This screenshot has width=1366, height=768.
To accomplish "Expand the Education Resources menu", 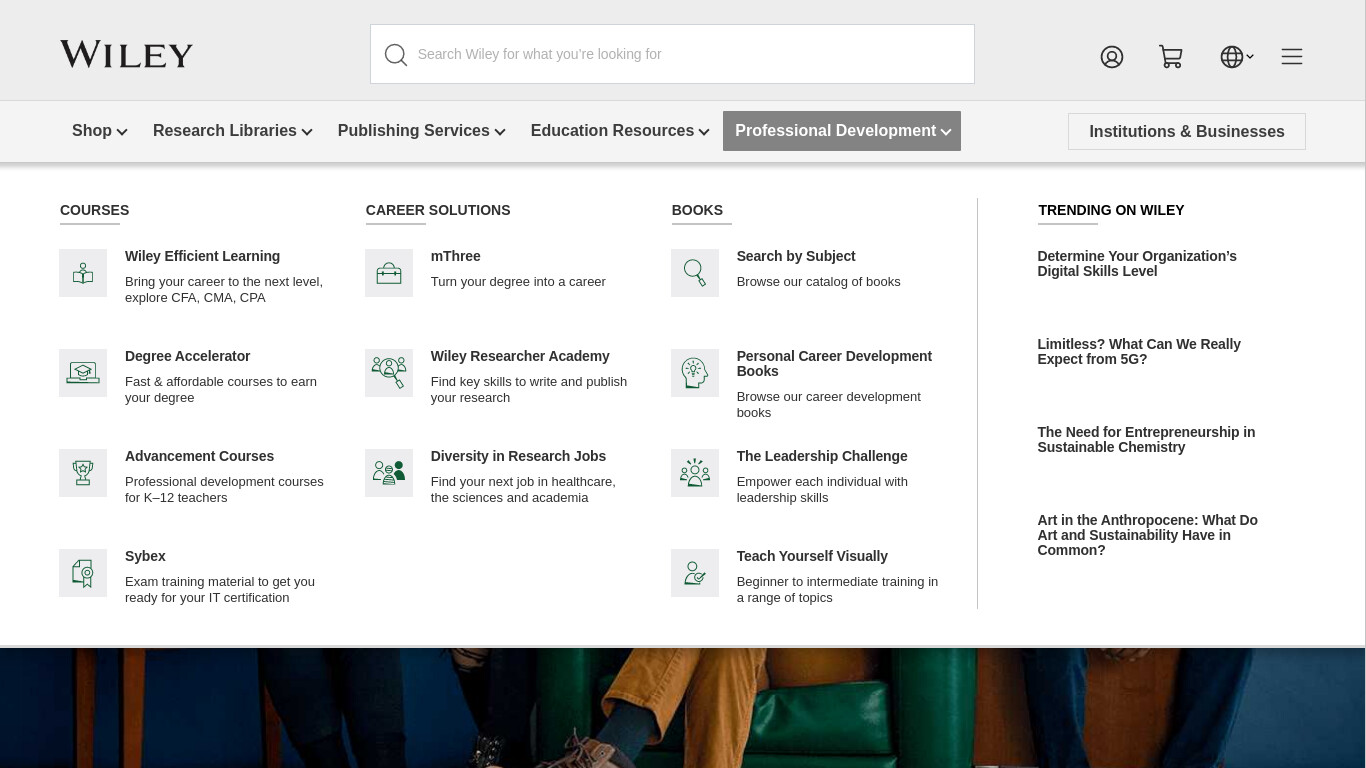I will pyautogui.click(x=620, y=131).
